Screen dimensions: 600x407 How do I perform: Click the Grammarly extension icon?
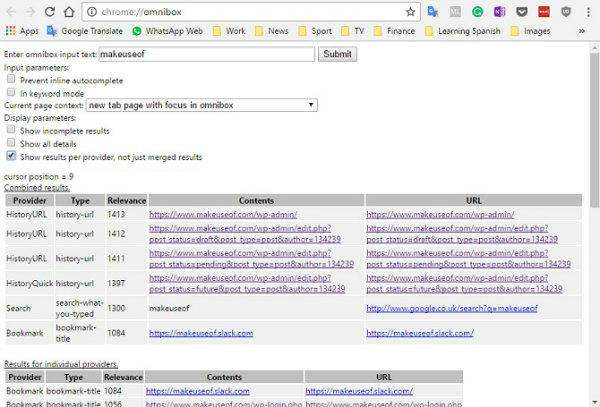point(478,12)
